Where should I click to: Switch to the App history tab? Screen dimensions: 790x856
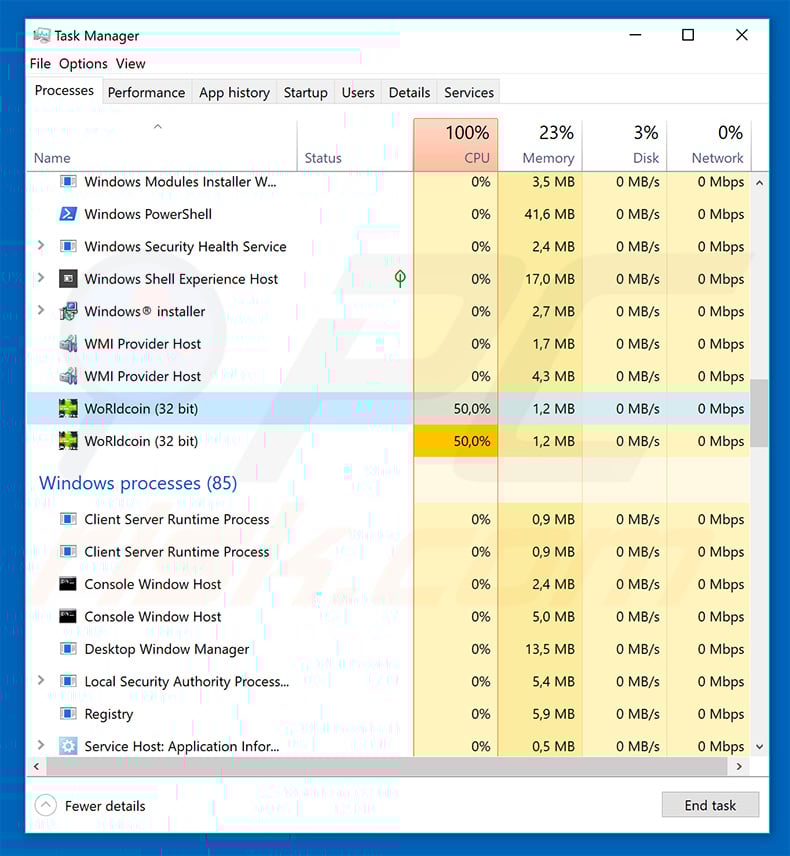pos(235,92)
